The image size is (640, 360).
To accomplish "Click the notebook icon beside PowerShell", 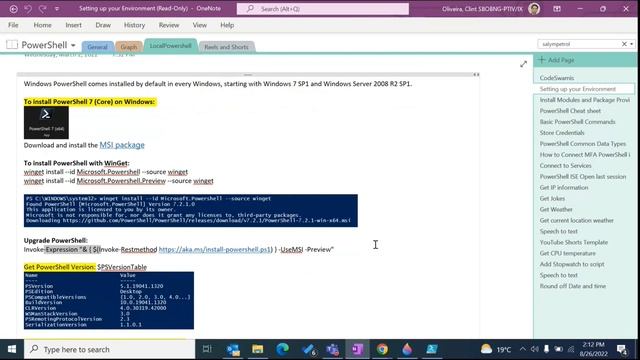I will tap(12, 44).
